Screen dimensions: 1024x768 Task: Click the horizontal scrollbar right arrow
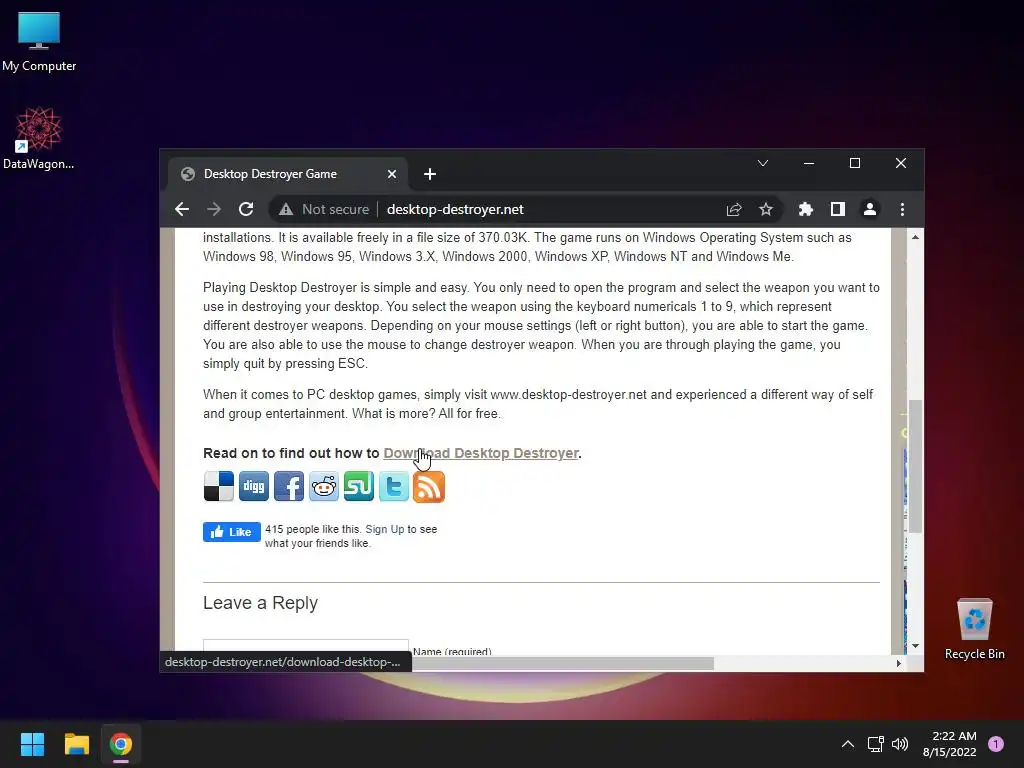tap(899, 664)
